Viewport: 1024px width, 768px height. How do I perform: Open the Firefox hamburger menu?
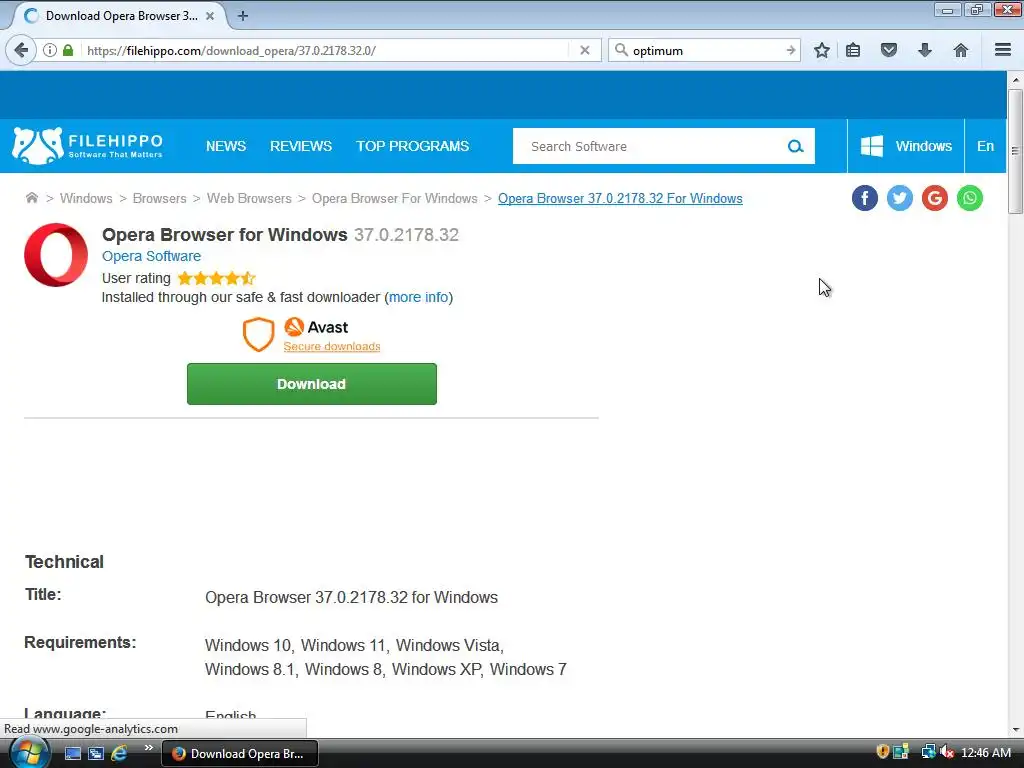(1003, 50)
